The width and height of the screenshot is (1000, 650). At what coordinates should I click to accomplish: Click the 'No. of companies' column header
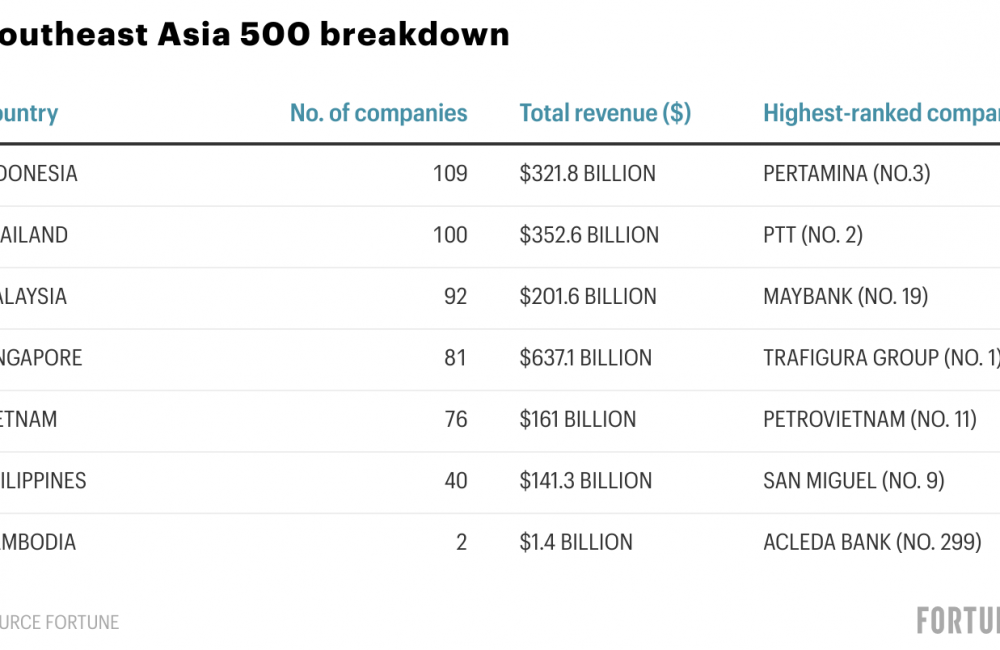[378, 113]
